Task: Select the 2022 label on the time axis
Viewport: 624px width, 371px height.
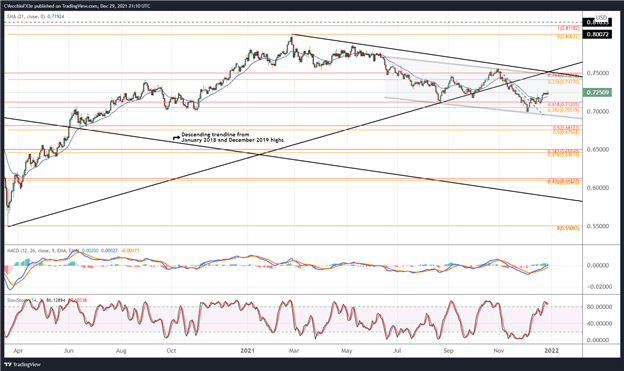Action: [x=551, y=351]
